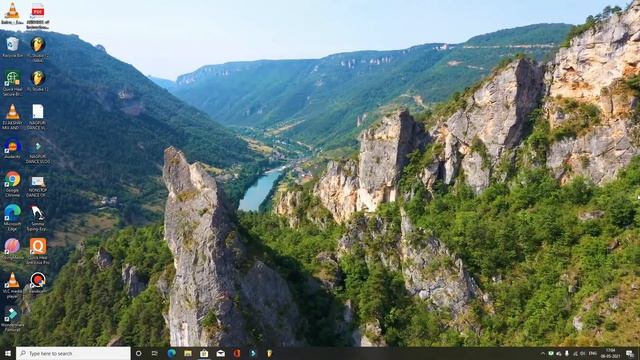The image size is (640, 360).
Task: Open Microsoft Edge from taskbar
Action: [171, 353]
